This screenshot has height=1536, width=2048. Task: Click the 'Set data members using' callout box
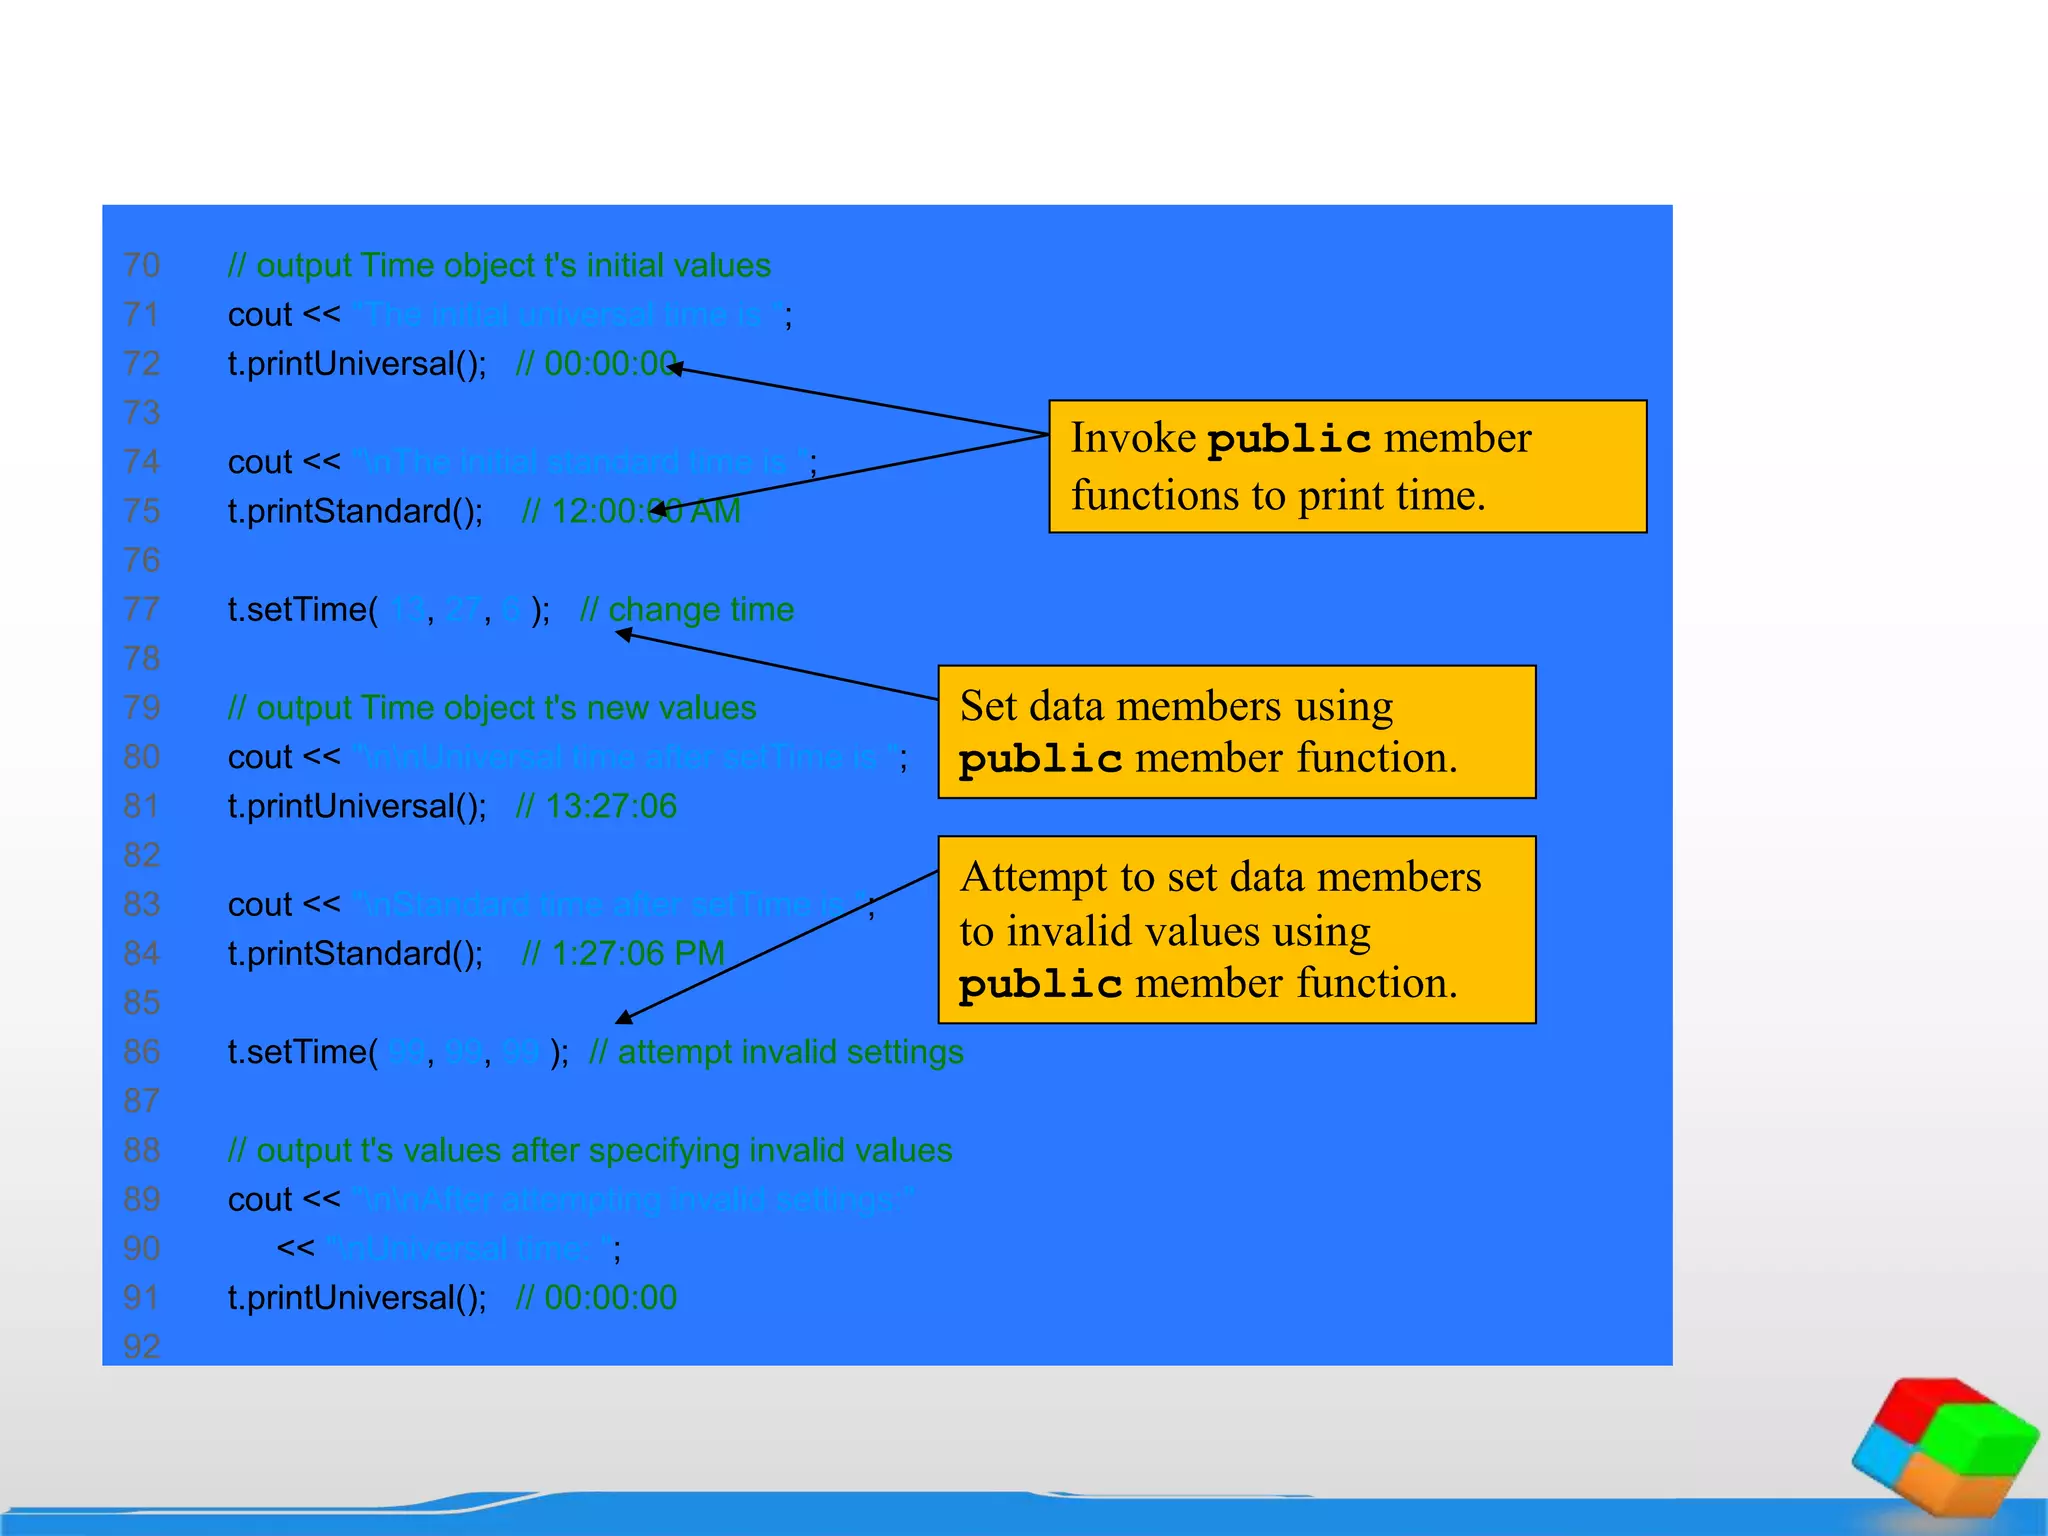1236,732
